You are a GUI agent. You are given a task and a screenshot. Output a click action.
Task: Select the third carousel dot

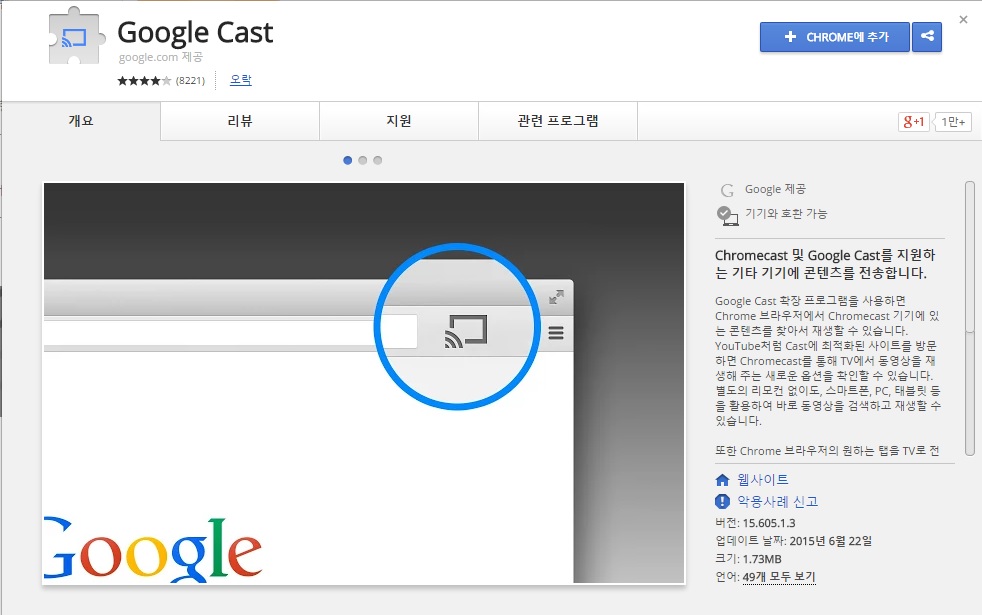tap(378, 159)
